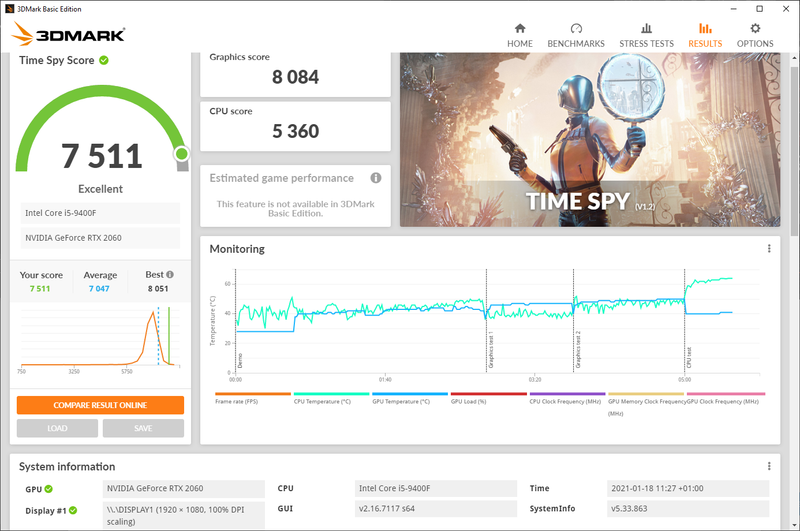This screenshot has height=531, width=800.
Task: Click the CPU score 5 360 value
Action: 295,131
